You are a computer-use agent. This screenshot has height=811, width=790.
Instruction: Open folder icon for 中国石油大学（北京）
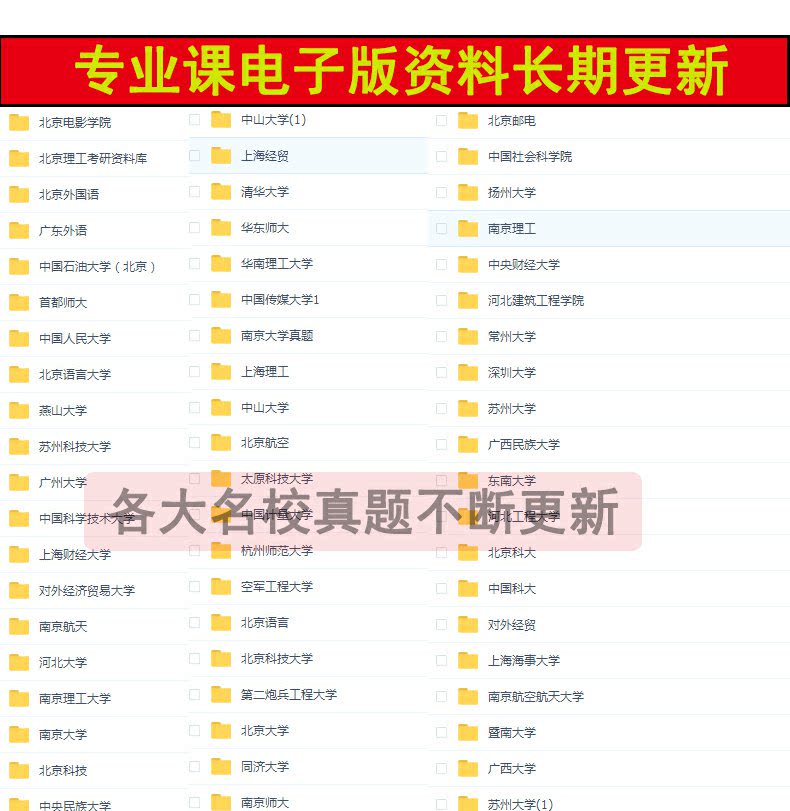click(x=19, y=266)
